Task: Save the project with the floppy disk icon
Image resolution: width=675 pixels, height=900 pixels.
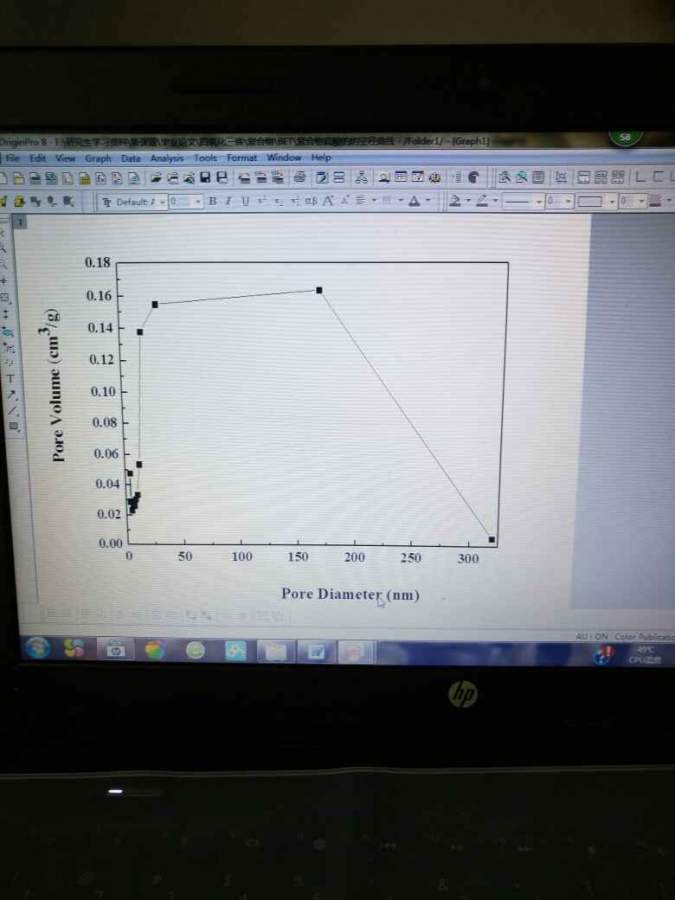Action: point(205,178)
